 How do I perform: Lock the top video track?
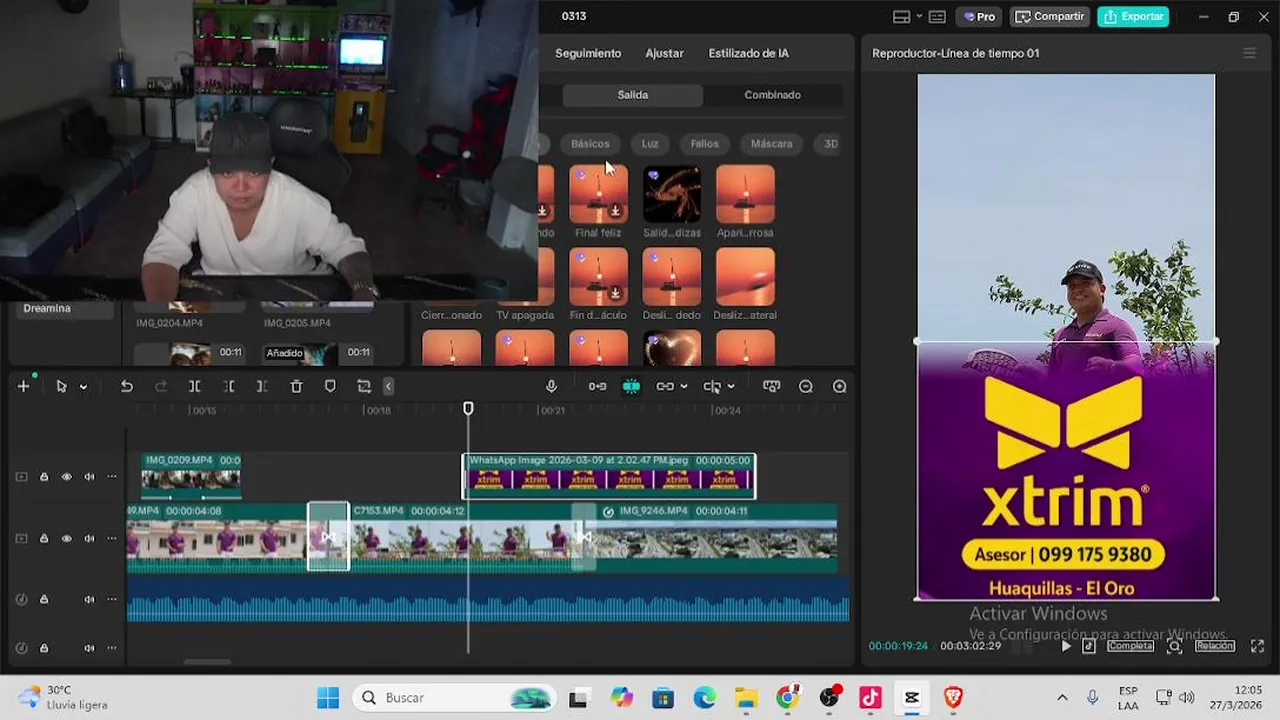(44, 477)
